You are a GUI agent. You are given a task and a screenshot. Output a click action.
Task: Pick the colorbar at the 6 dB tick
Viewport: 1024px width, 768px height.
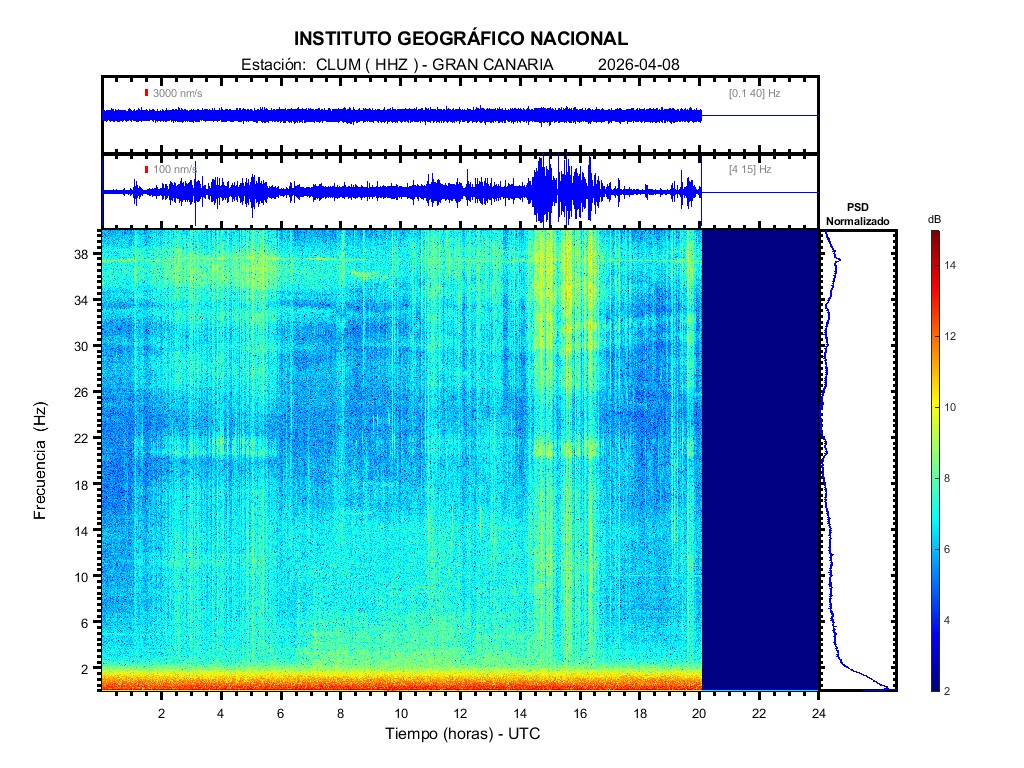tap(934, 550)
